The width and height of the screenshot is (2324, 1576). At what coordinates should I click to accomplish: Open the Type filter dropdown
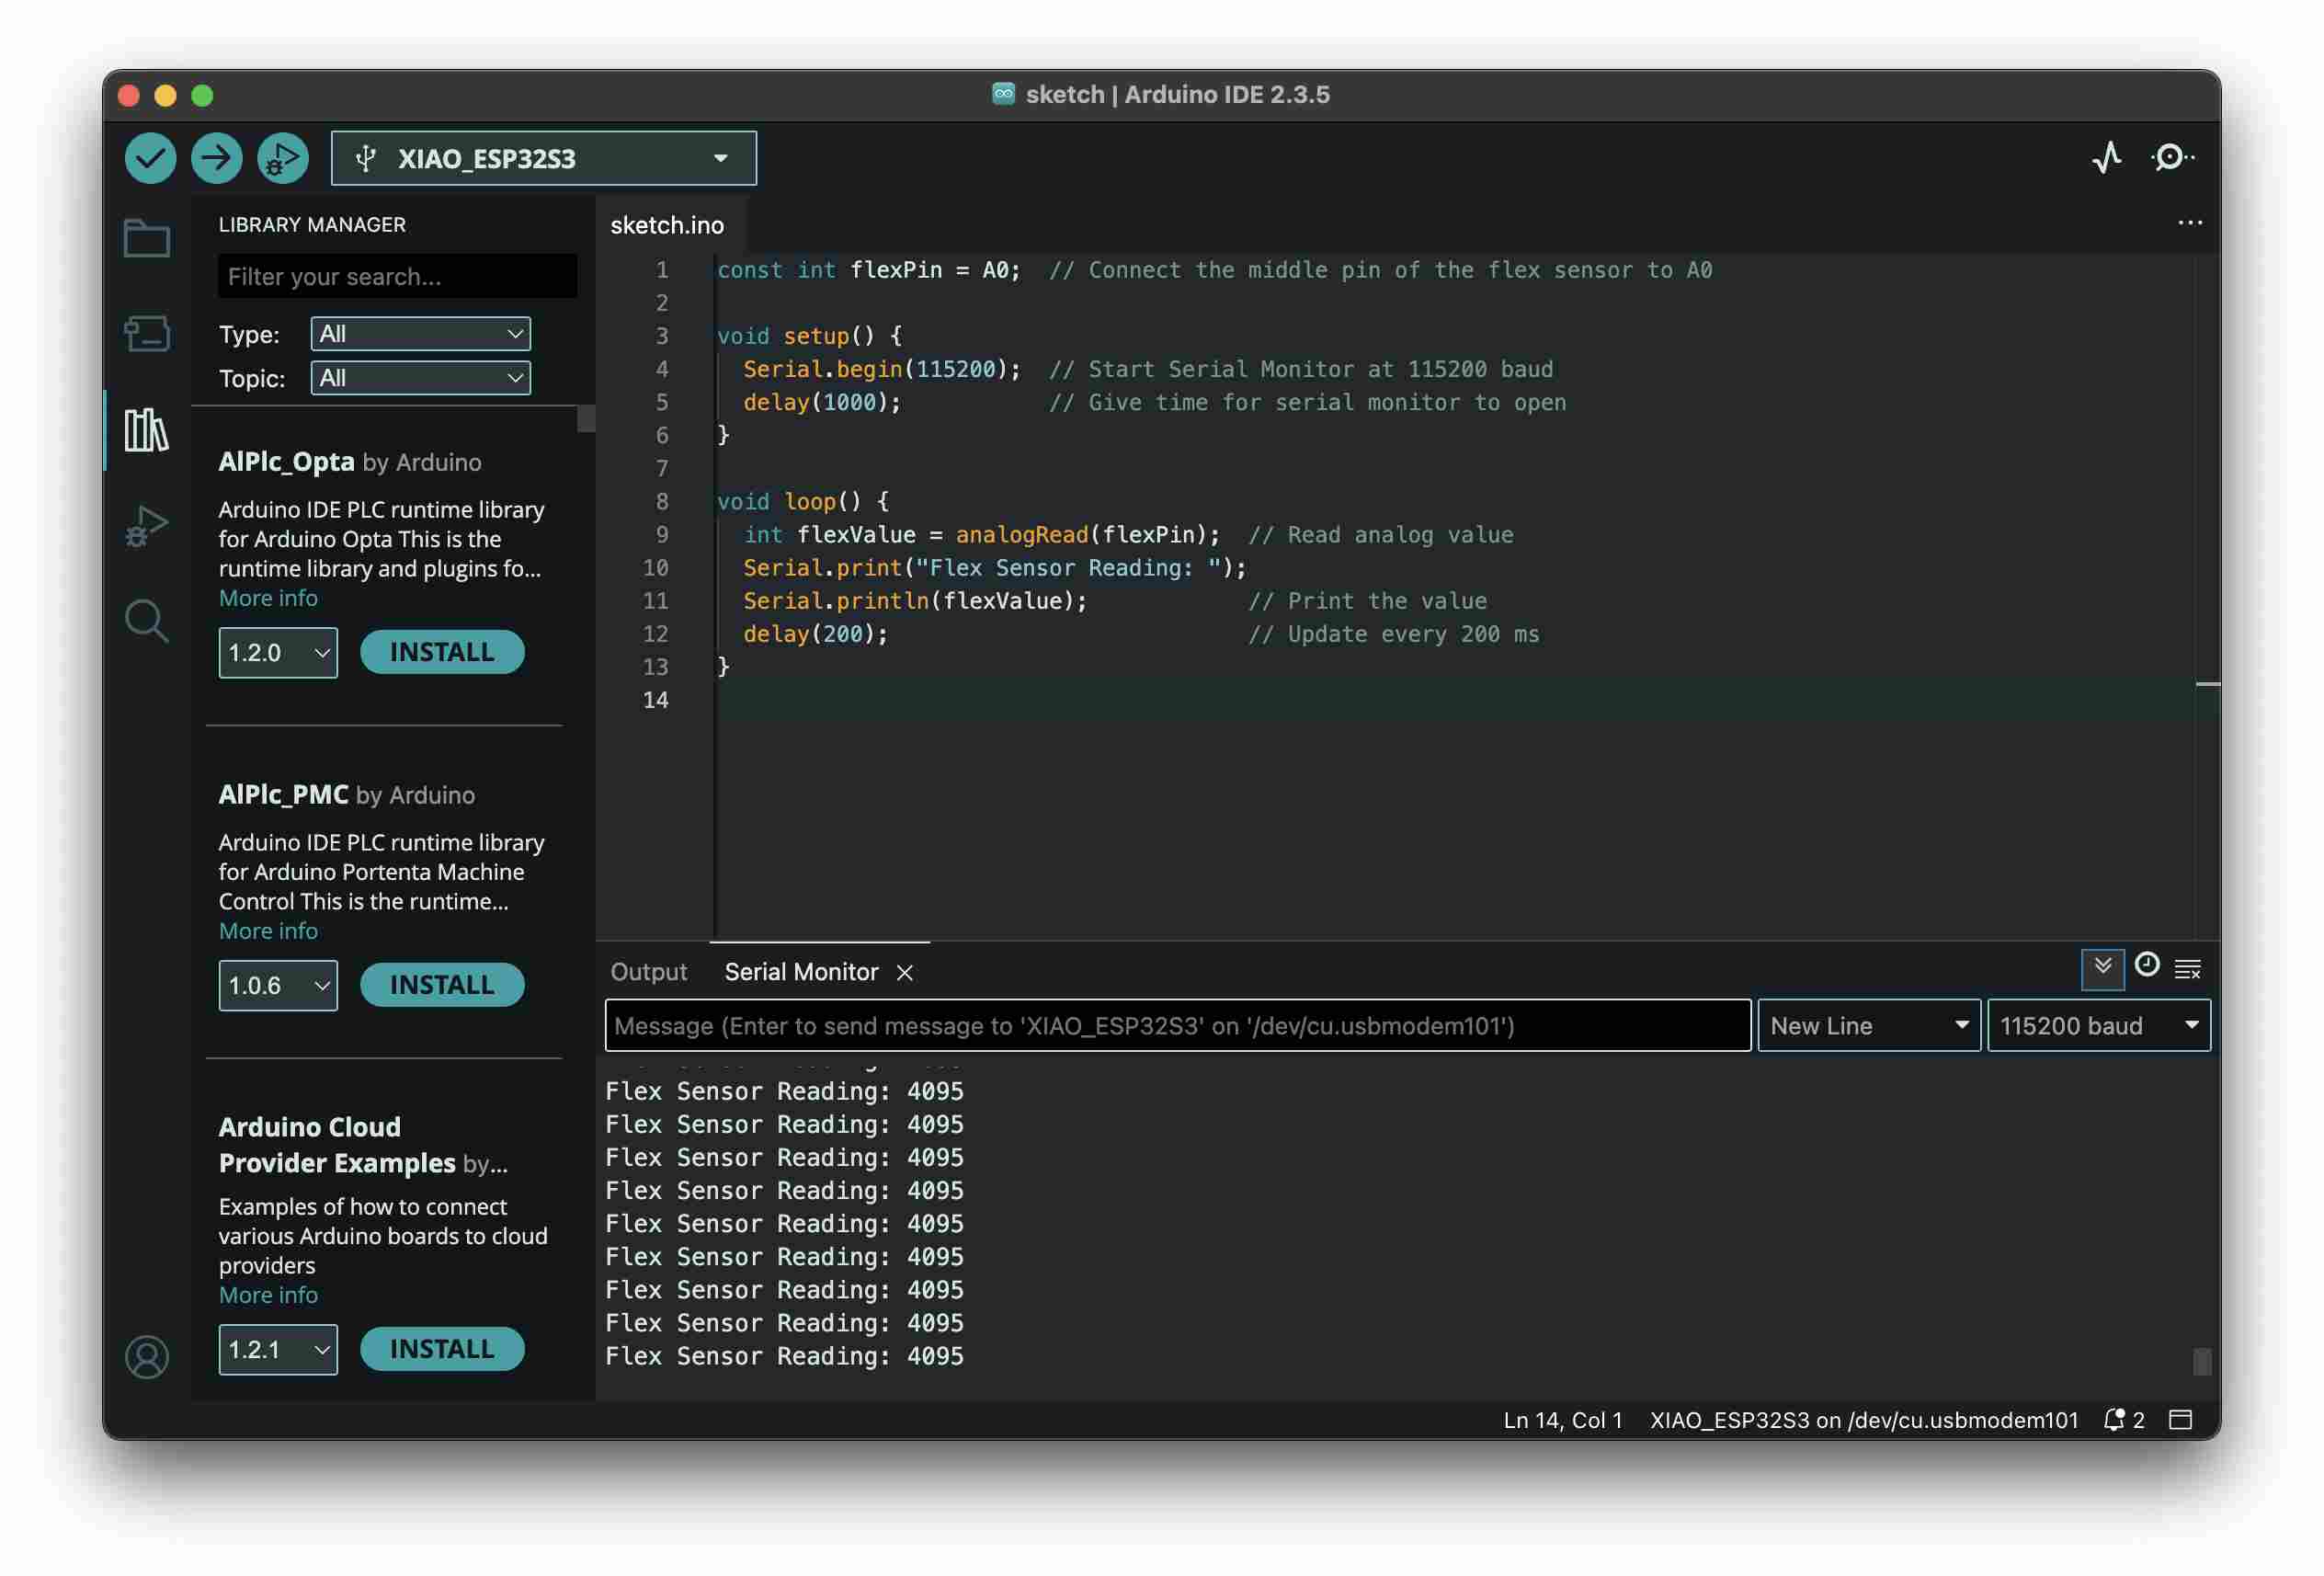coord(420,334)
